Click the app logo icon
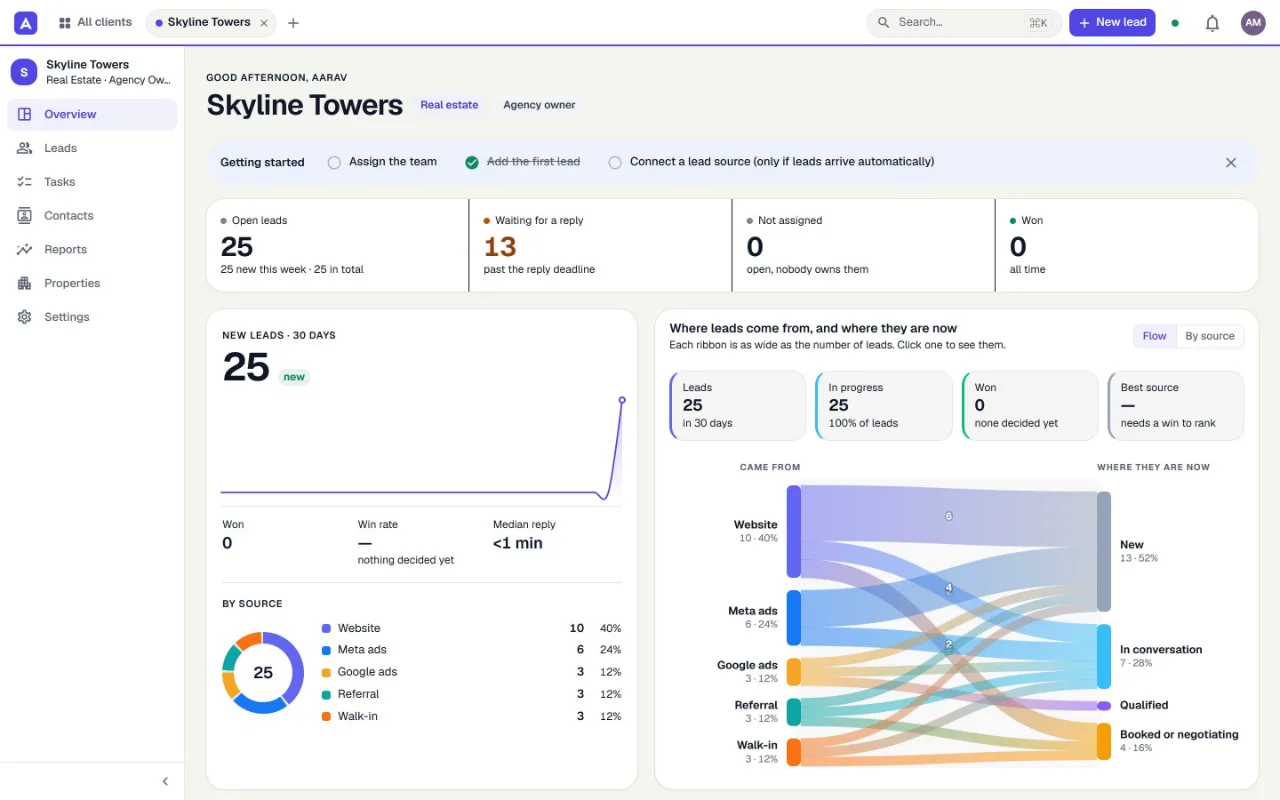This screenshot has height=800, width=1280. tap(26, 23)
